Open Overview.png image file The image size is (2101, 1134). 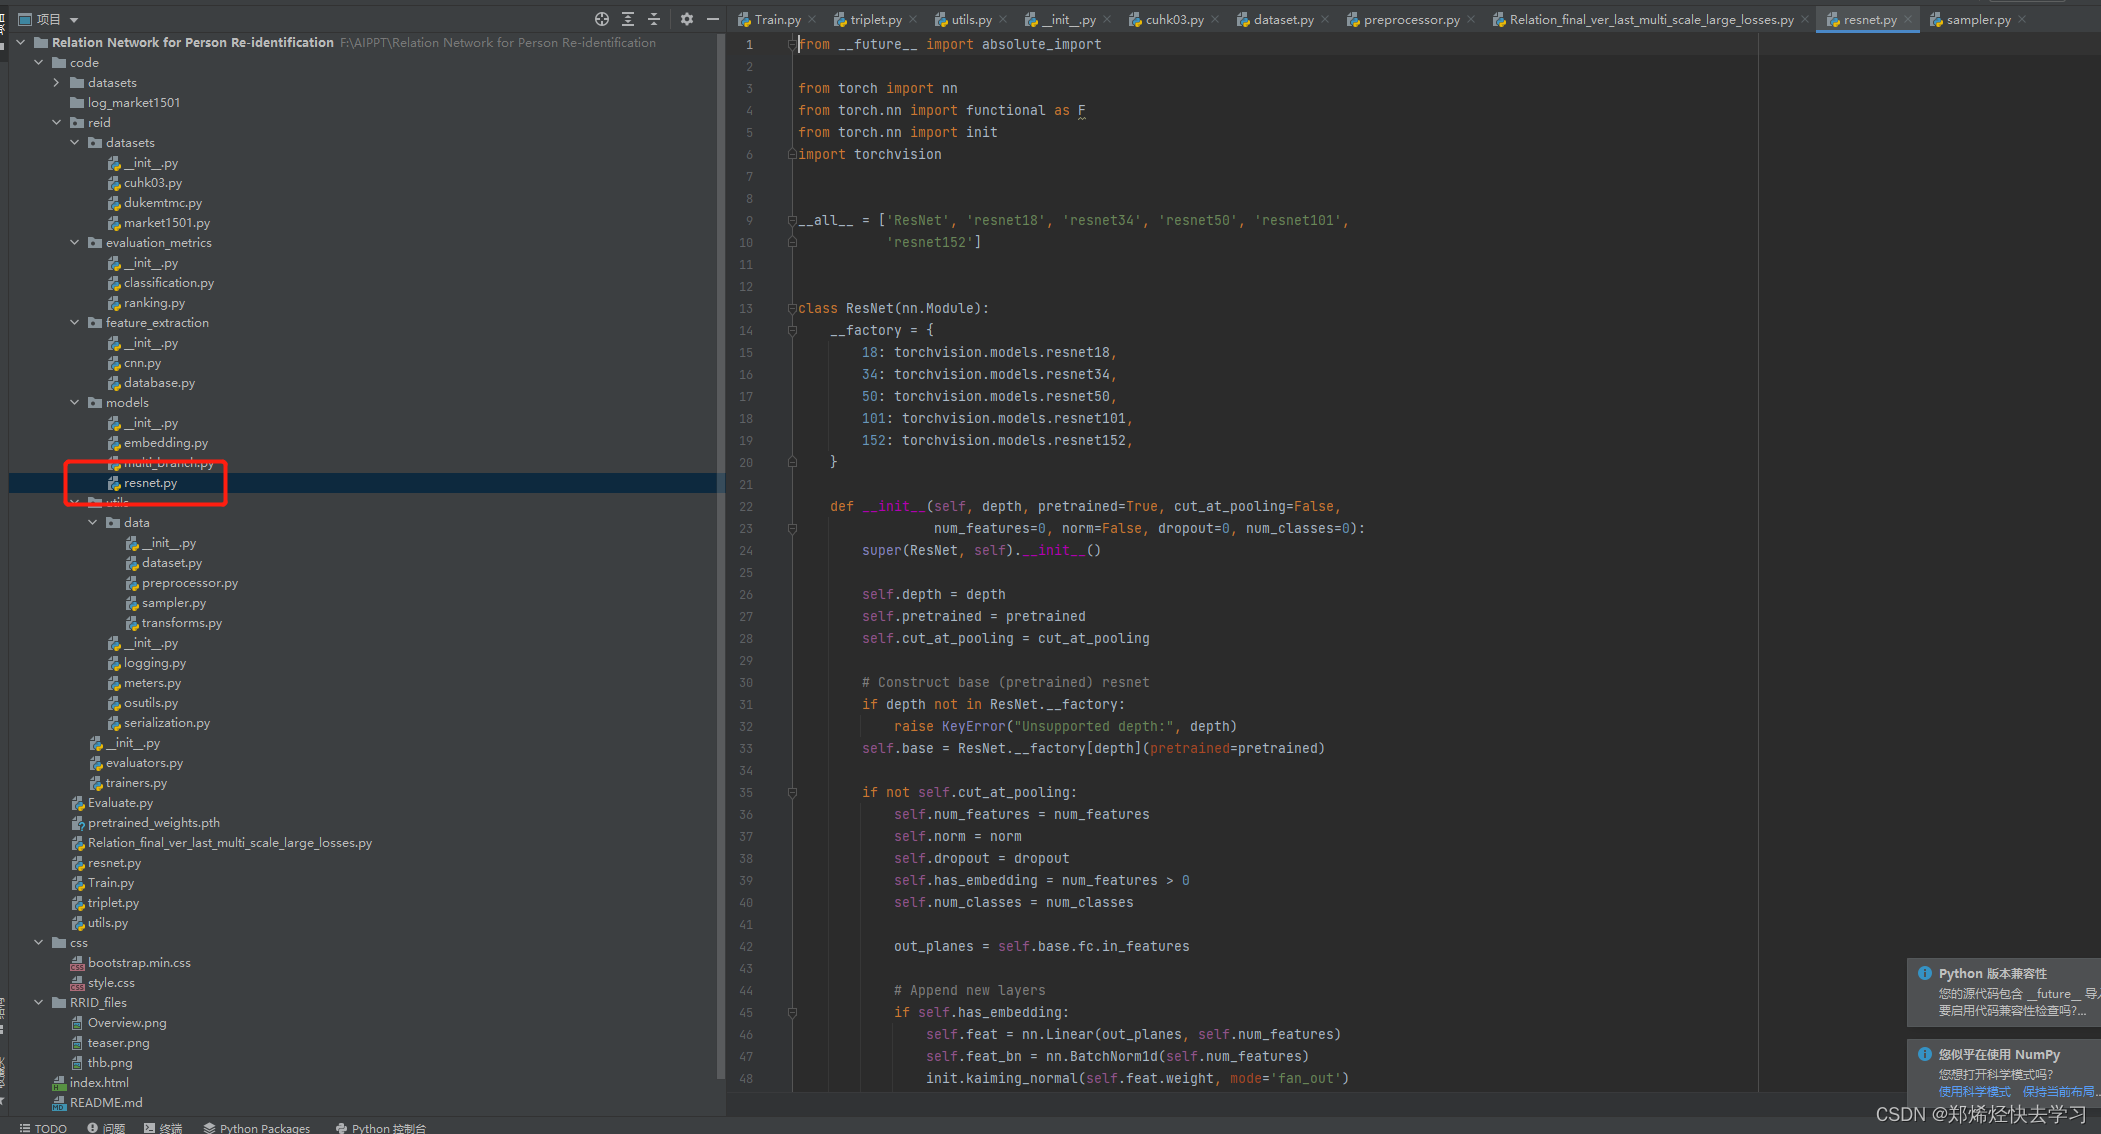point(127,1022)
